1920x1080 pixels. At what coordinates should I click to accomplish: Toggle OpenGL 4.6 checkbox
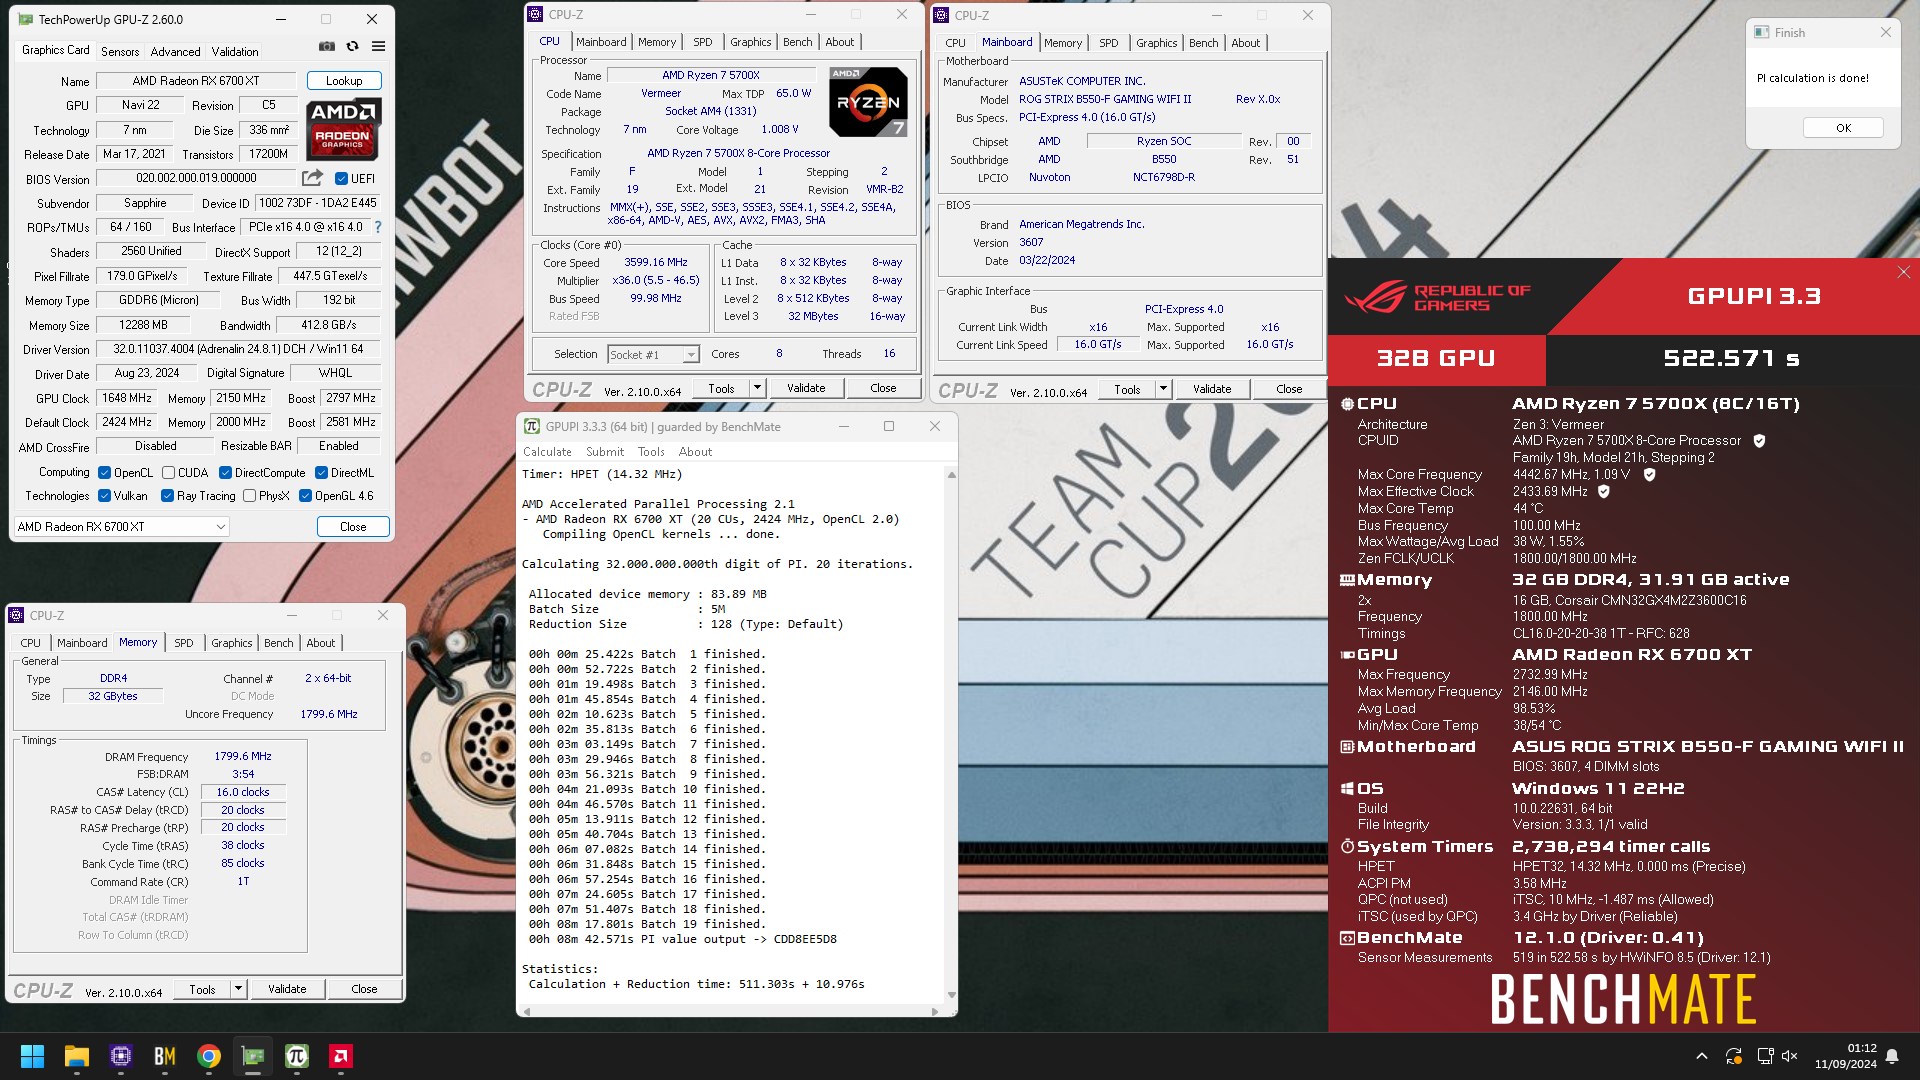(305, 496)
